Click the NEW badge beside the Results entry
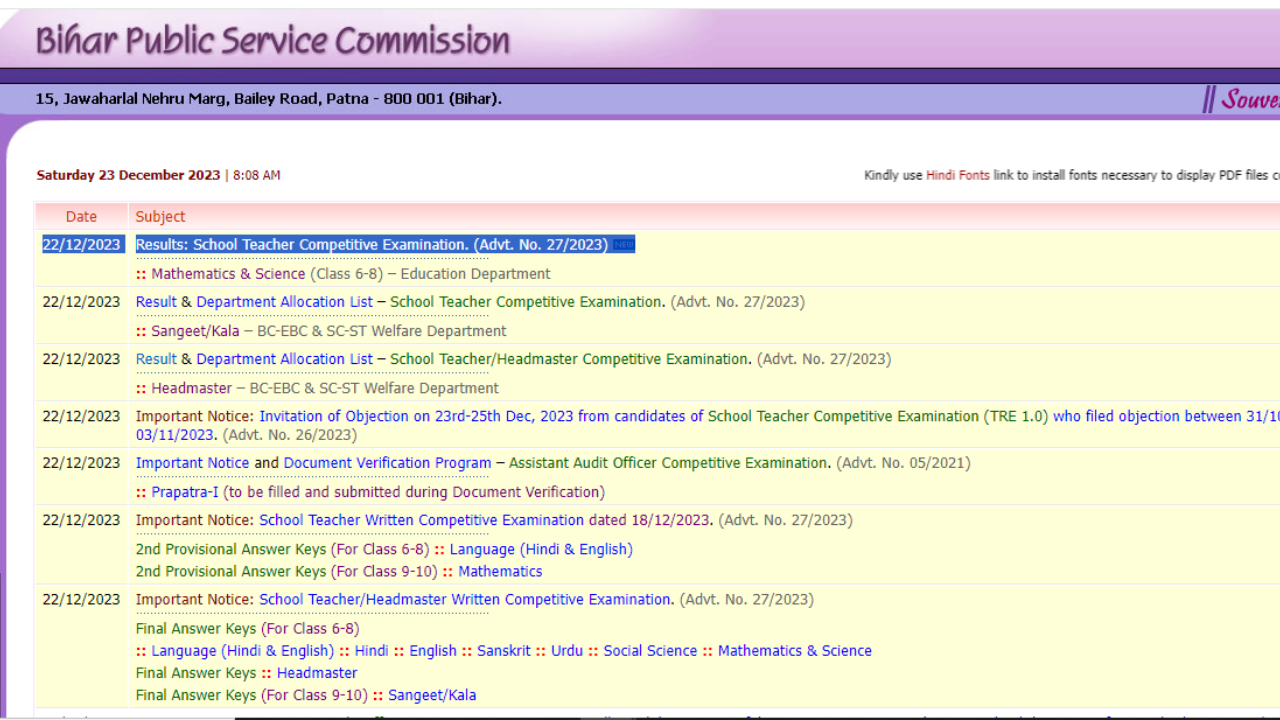The height and width of the screenshot is (720, 1280). point(624,245)
